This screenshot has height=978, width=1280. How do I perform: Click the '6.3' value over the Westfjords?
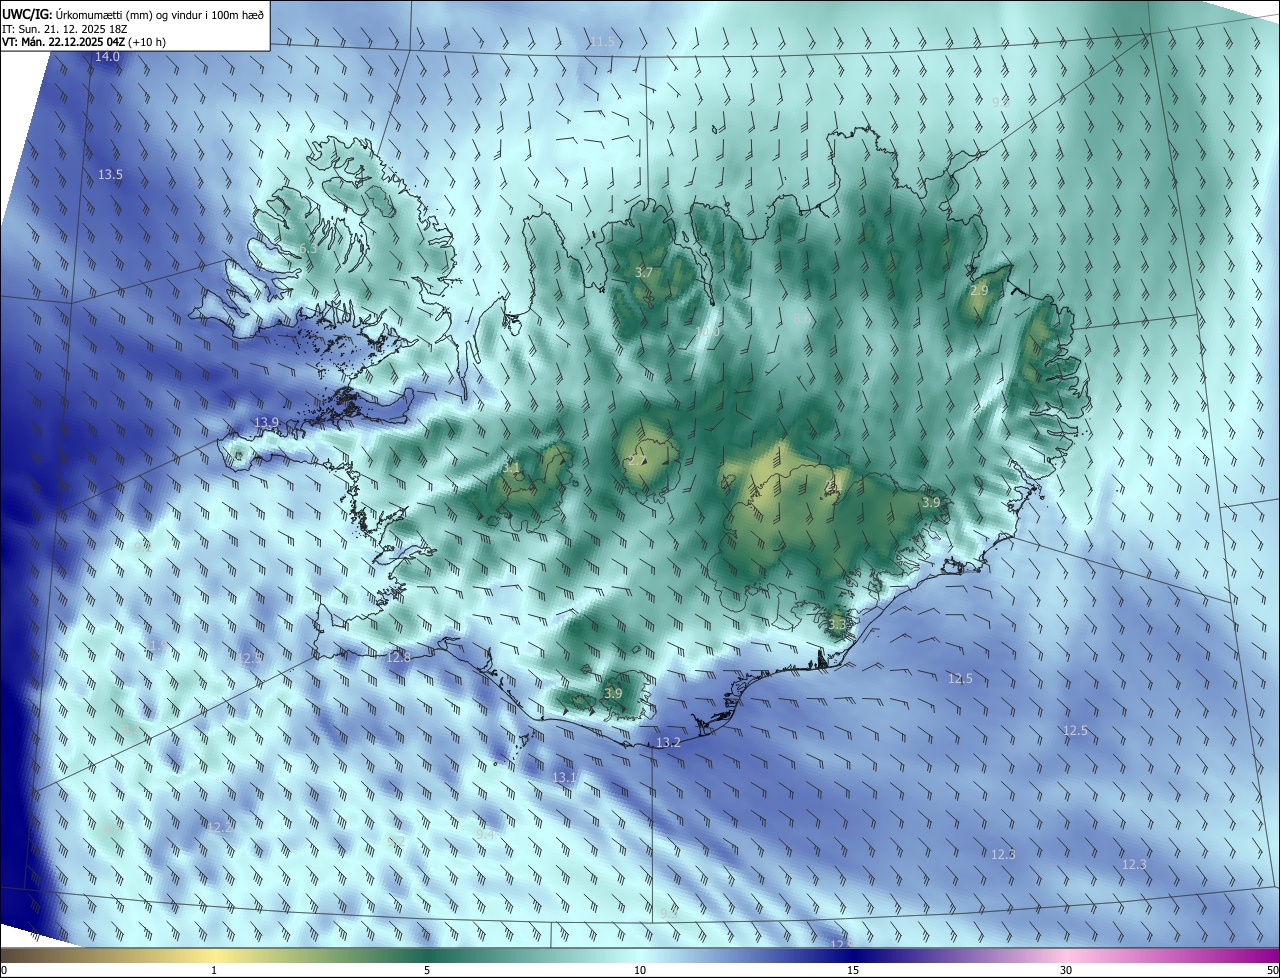[307, 248]
